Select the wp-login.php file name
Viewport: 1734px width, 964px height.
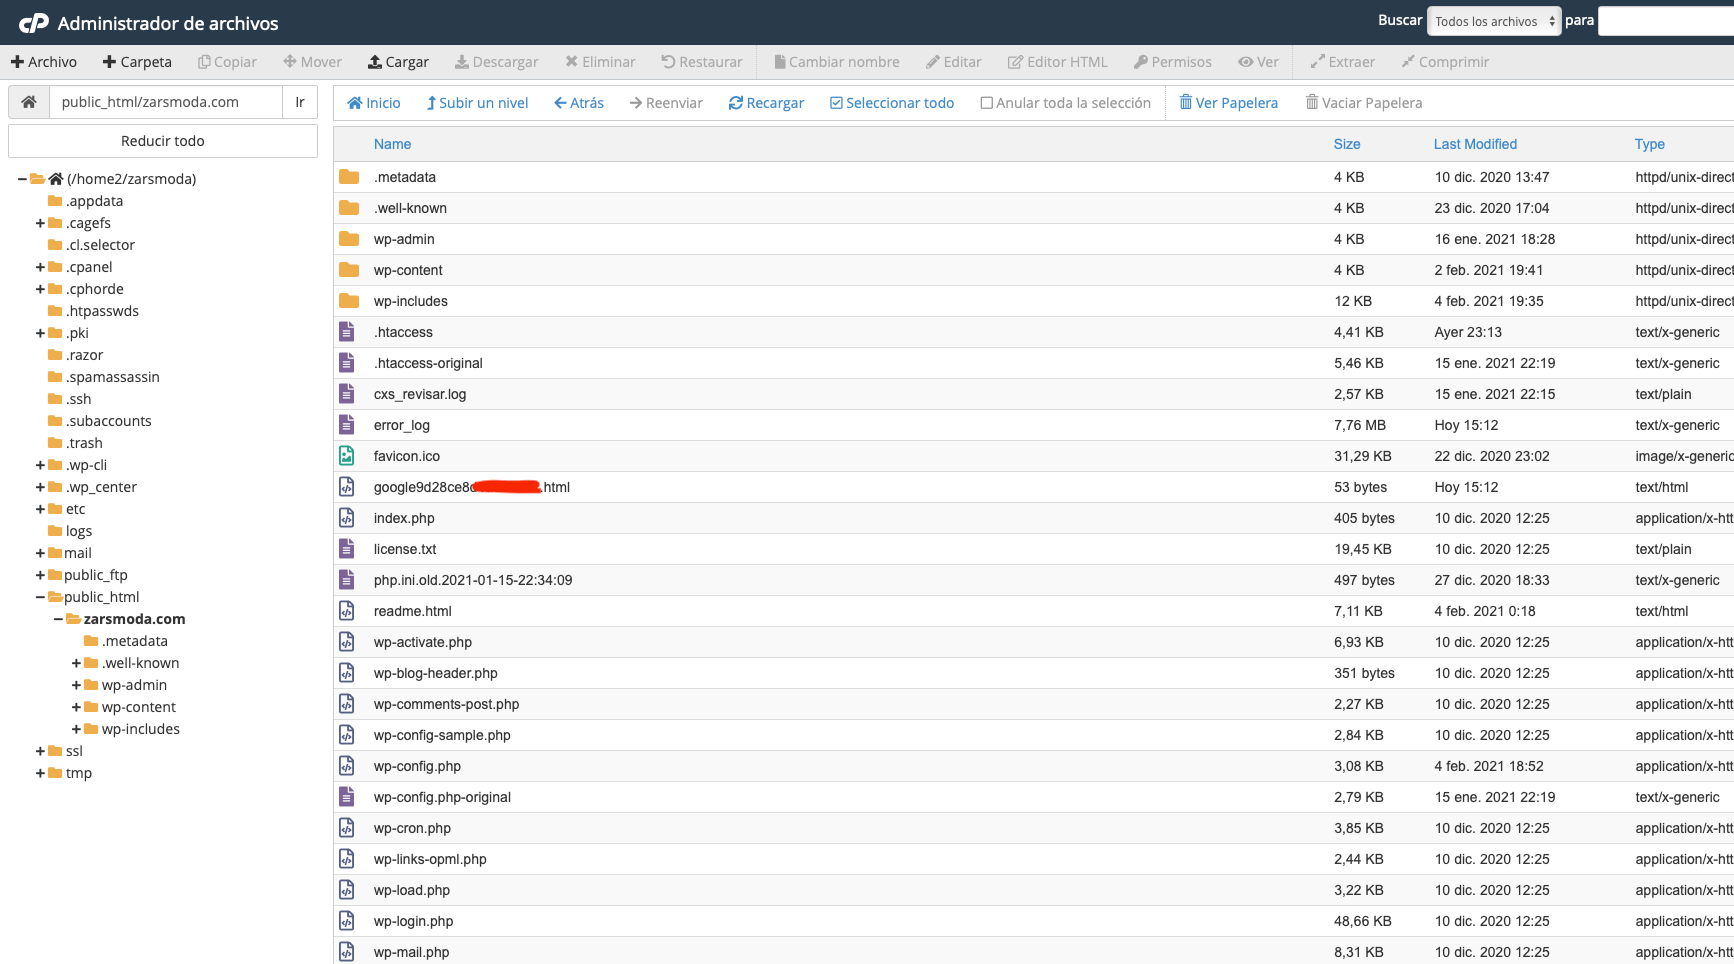[x=413, y=921]
